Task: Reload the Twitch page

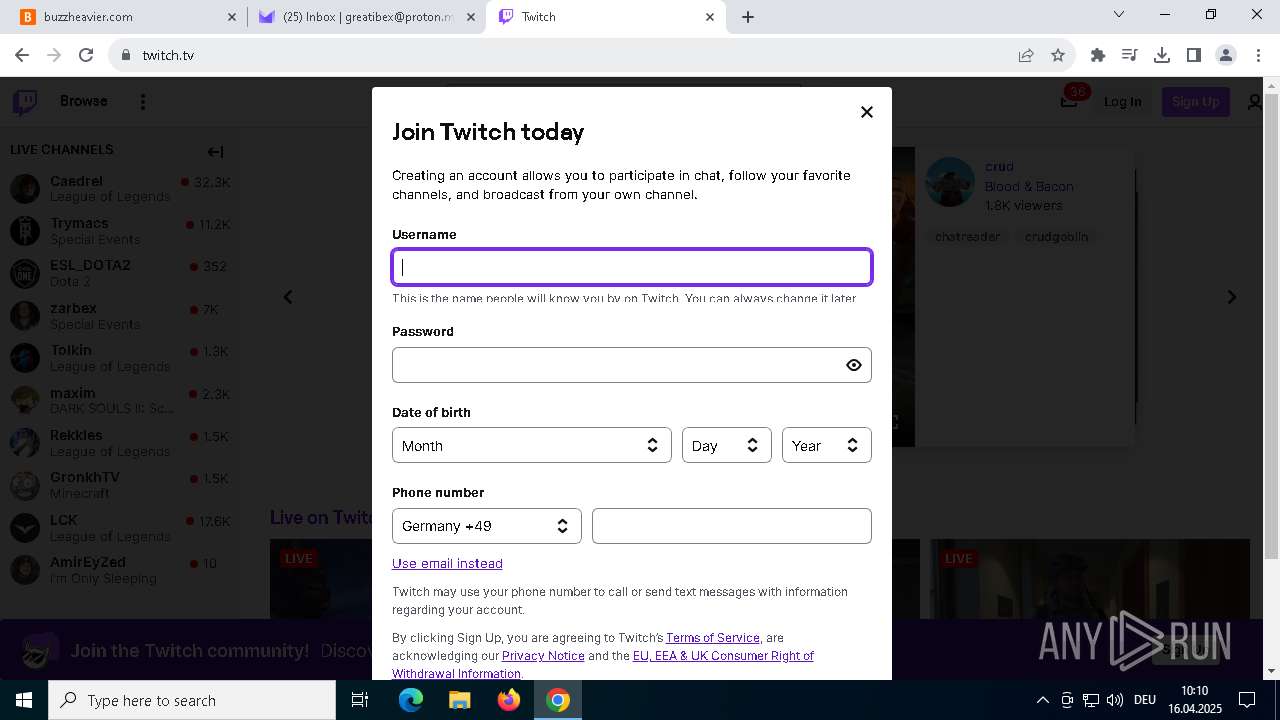Action: tap(86, 55)
